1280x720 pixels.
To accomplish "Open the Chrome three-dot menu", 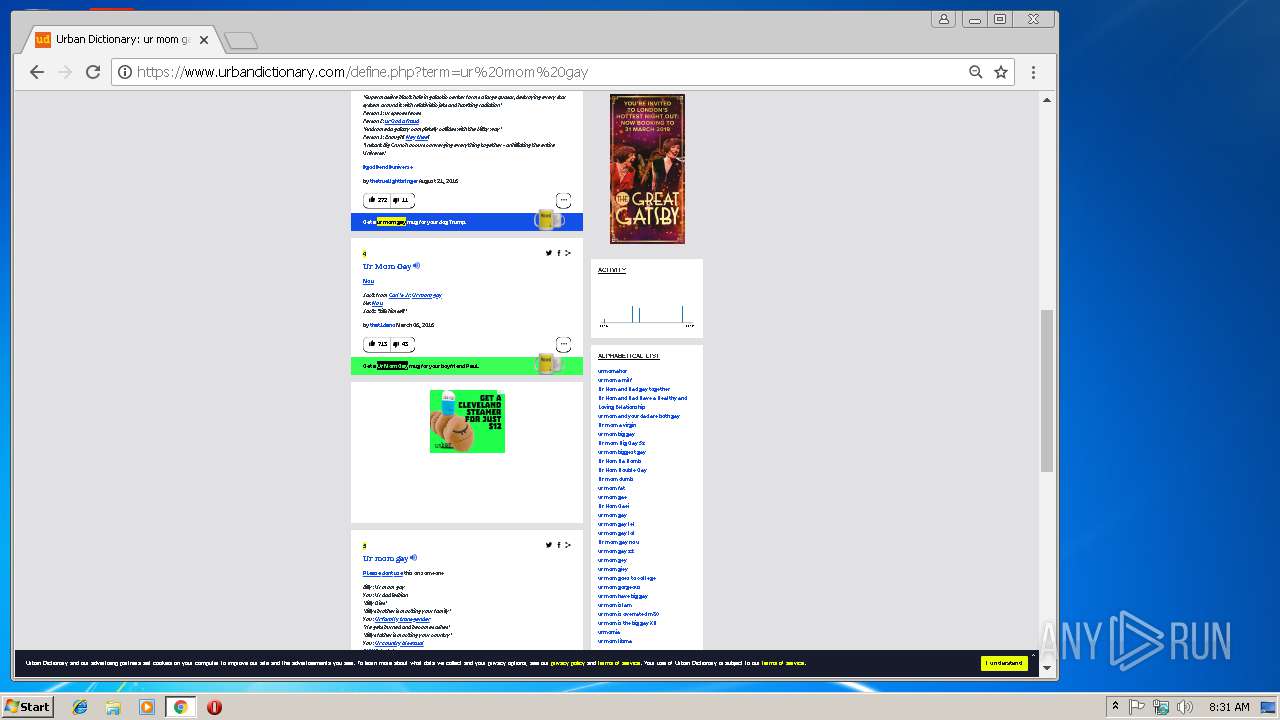I will click(x=1033, y=72).
